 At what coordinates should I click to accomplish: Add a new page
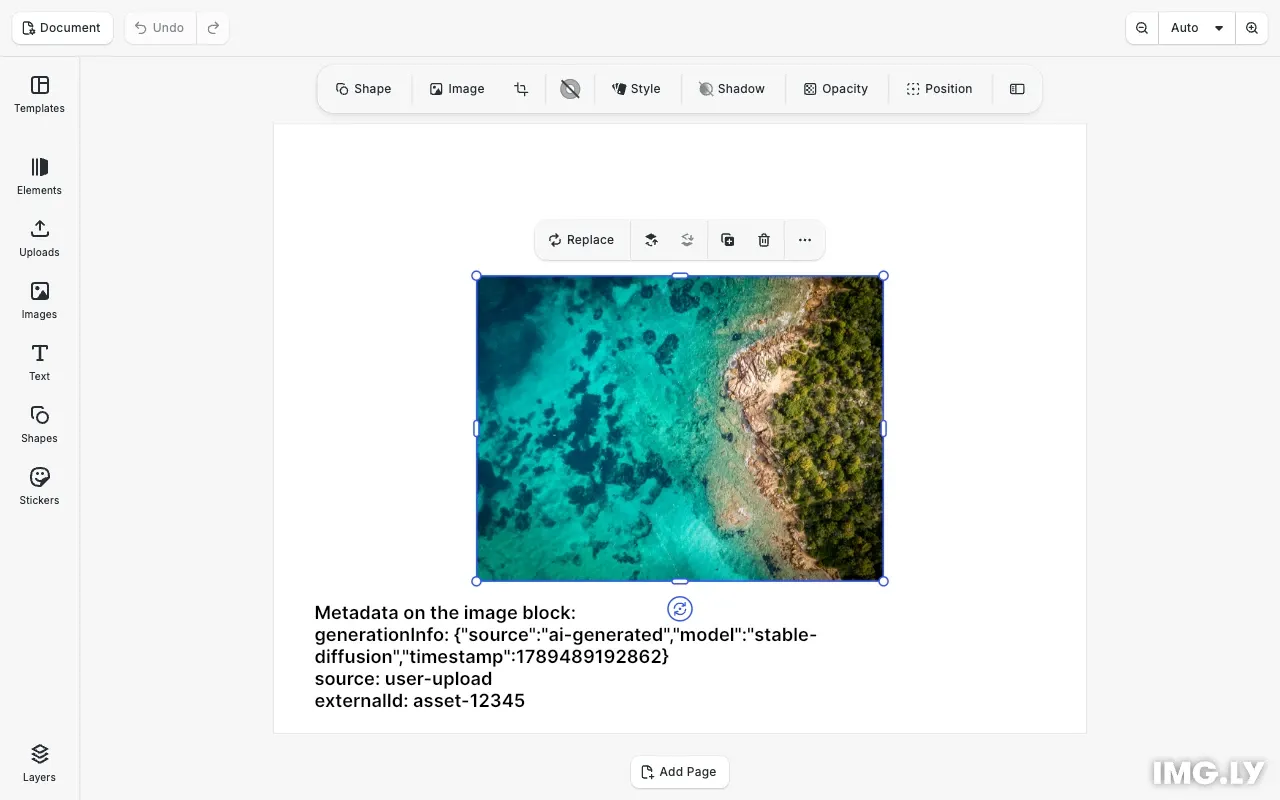coord(679,772)
